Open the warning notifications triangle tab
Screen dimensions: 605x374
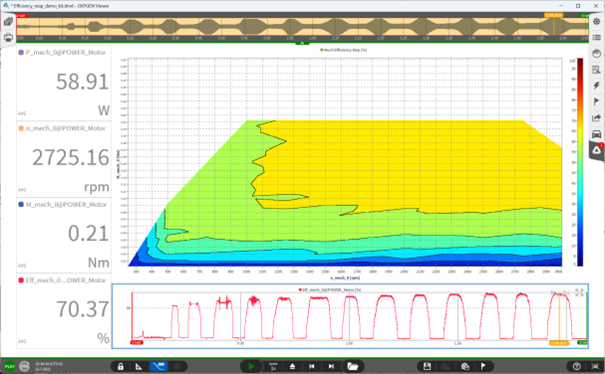tap(597, 150)
